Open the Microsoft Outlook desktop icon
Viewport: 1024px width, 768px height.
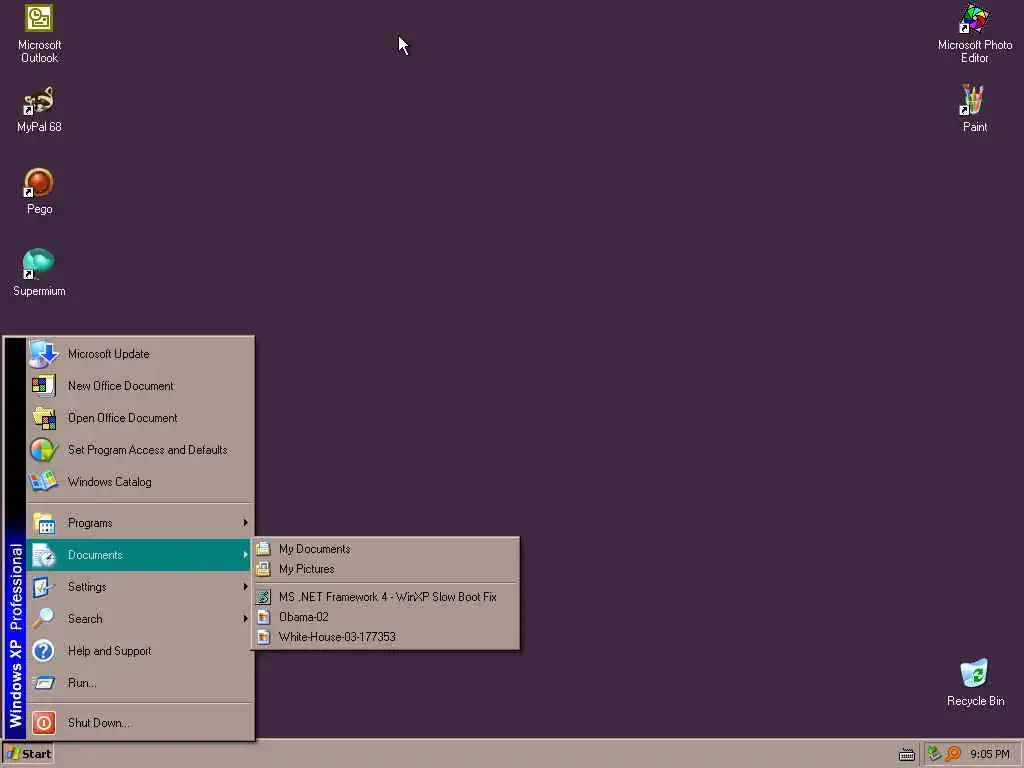pyautogui.click(x=39, y=34)
